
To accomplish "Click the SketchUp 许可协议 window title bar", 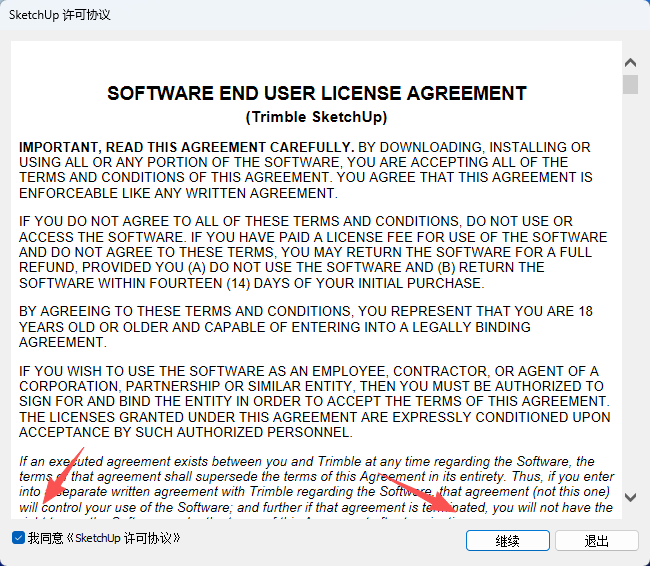I will [300, 15].
